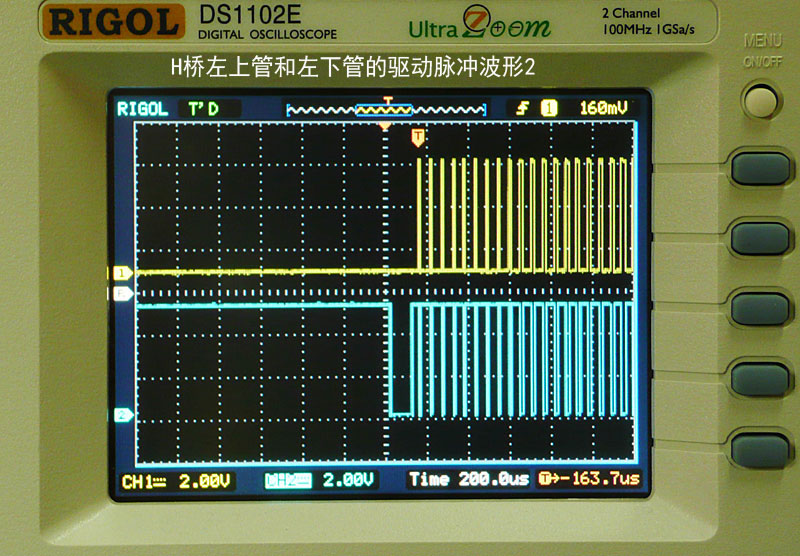Select the 160mV trigger level readout
Viewport: 800px width, 556px height.
pyautogui.click(x=603, y=108)
